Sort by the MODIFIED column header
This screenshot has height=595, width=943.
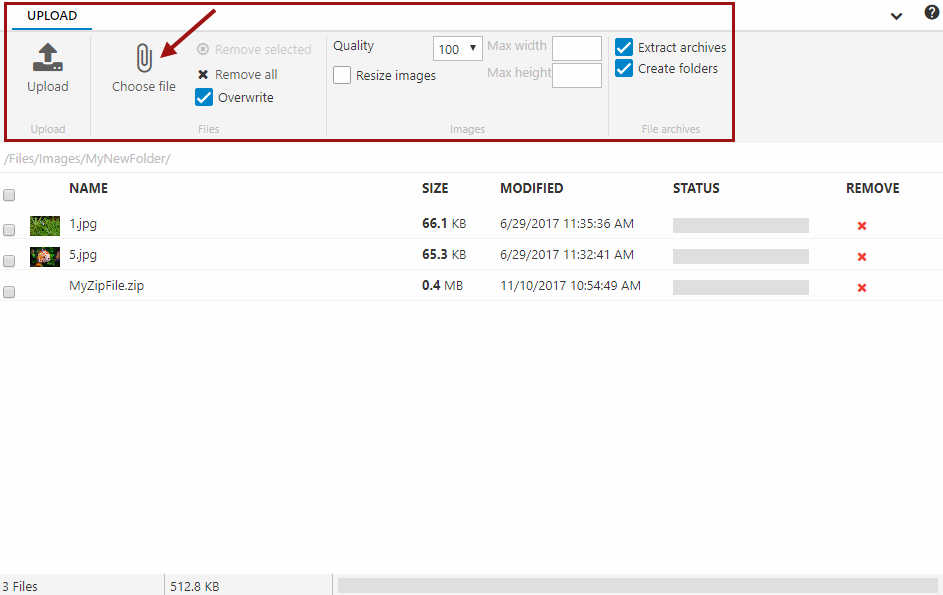pyautogui.click(x=531, y=188)
